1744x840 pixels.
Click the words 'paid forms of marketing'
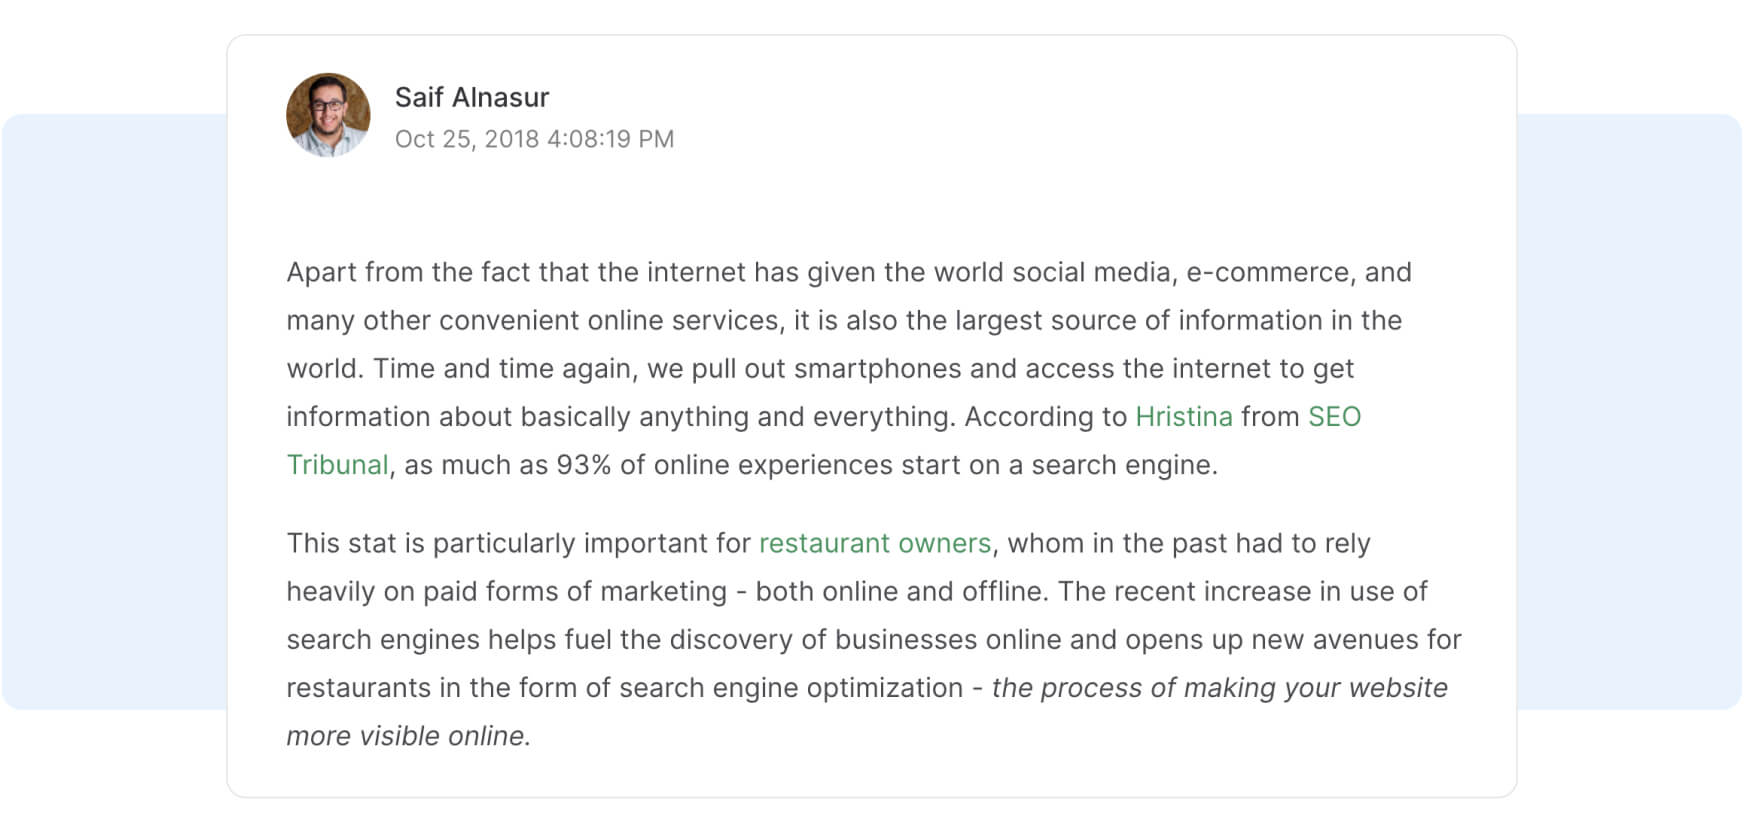point(574,592)
